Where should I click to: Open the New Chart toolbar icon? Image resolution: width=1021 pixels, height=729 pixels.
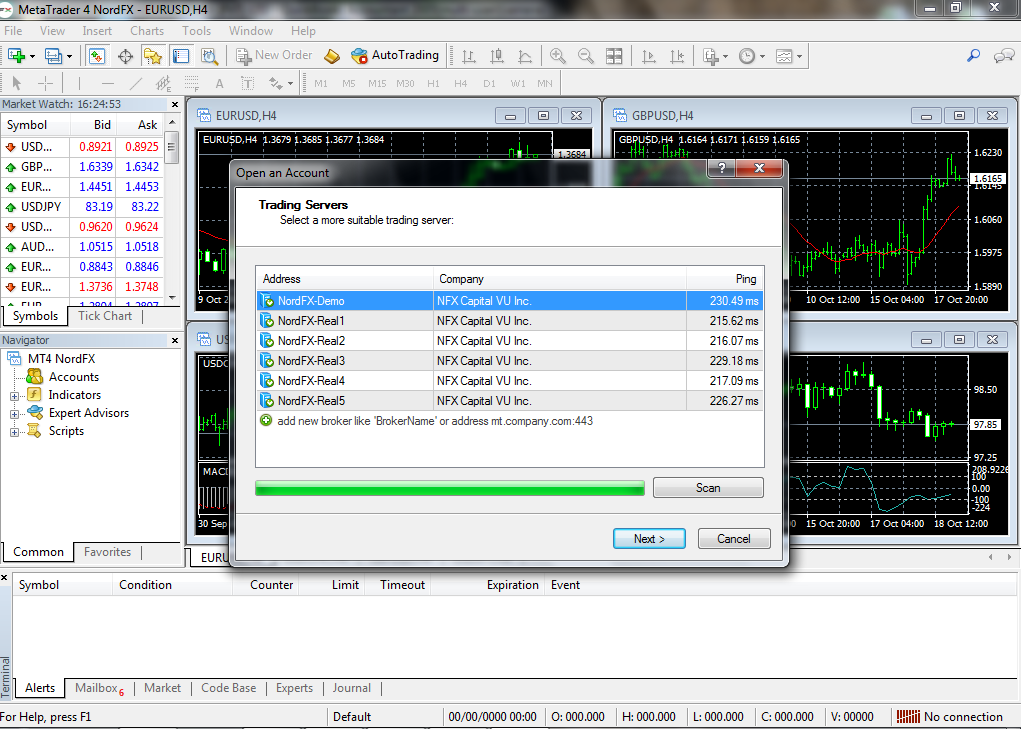click(x=16, y=56)
